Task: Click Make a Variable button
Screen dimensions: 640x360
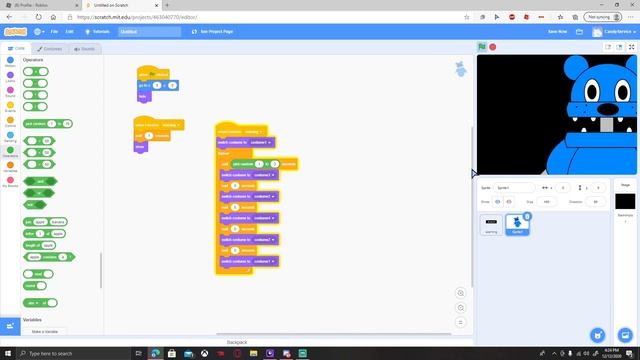Action: click(44, 332)
